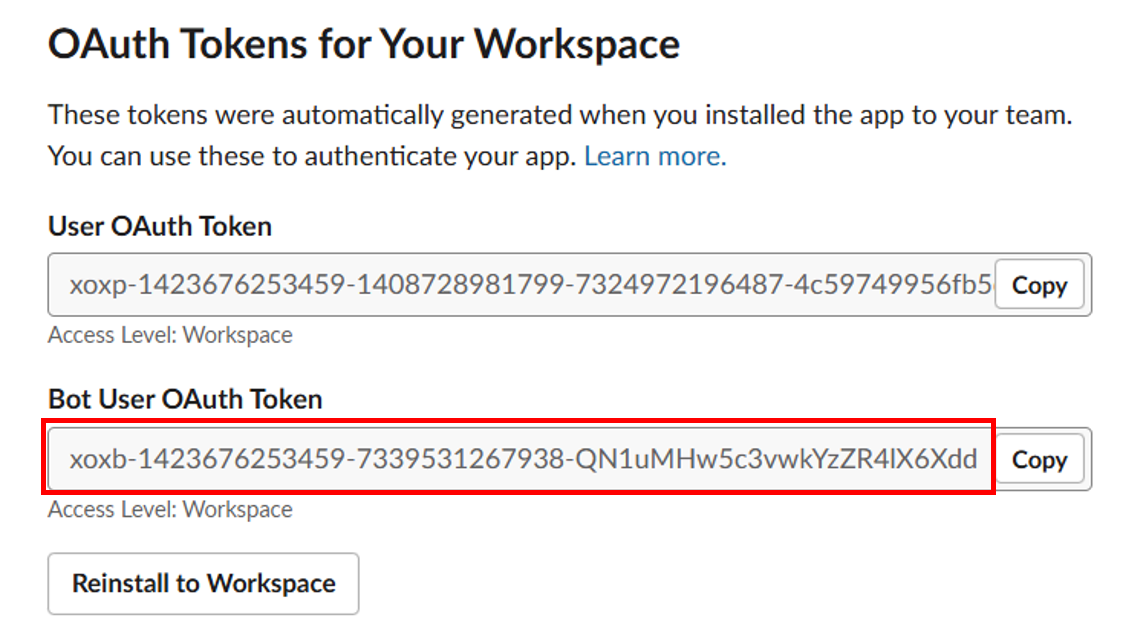Image resolution: width=1146 pixels, height=632 pixels.
Task: Click the 'You can use these to authenticate' sentence
Action: point(312,156)
